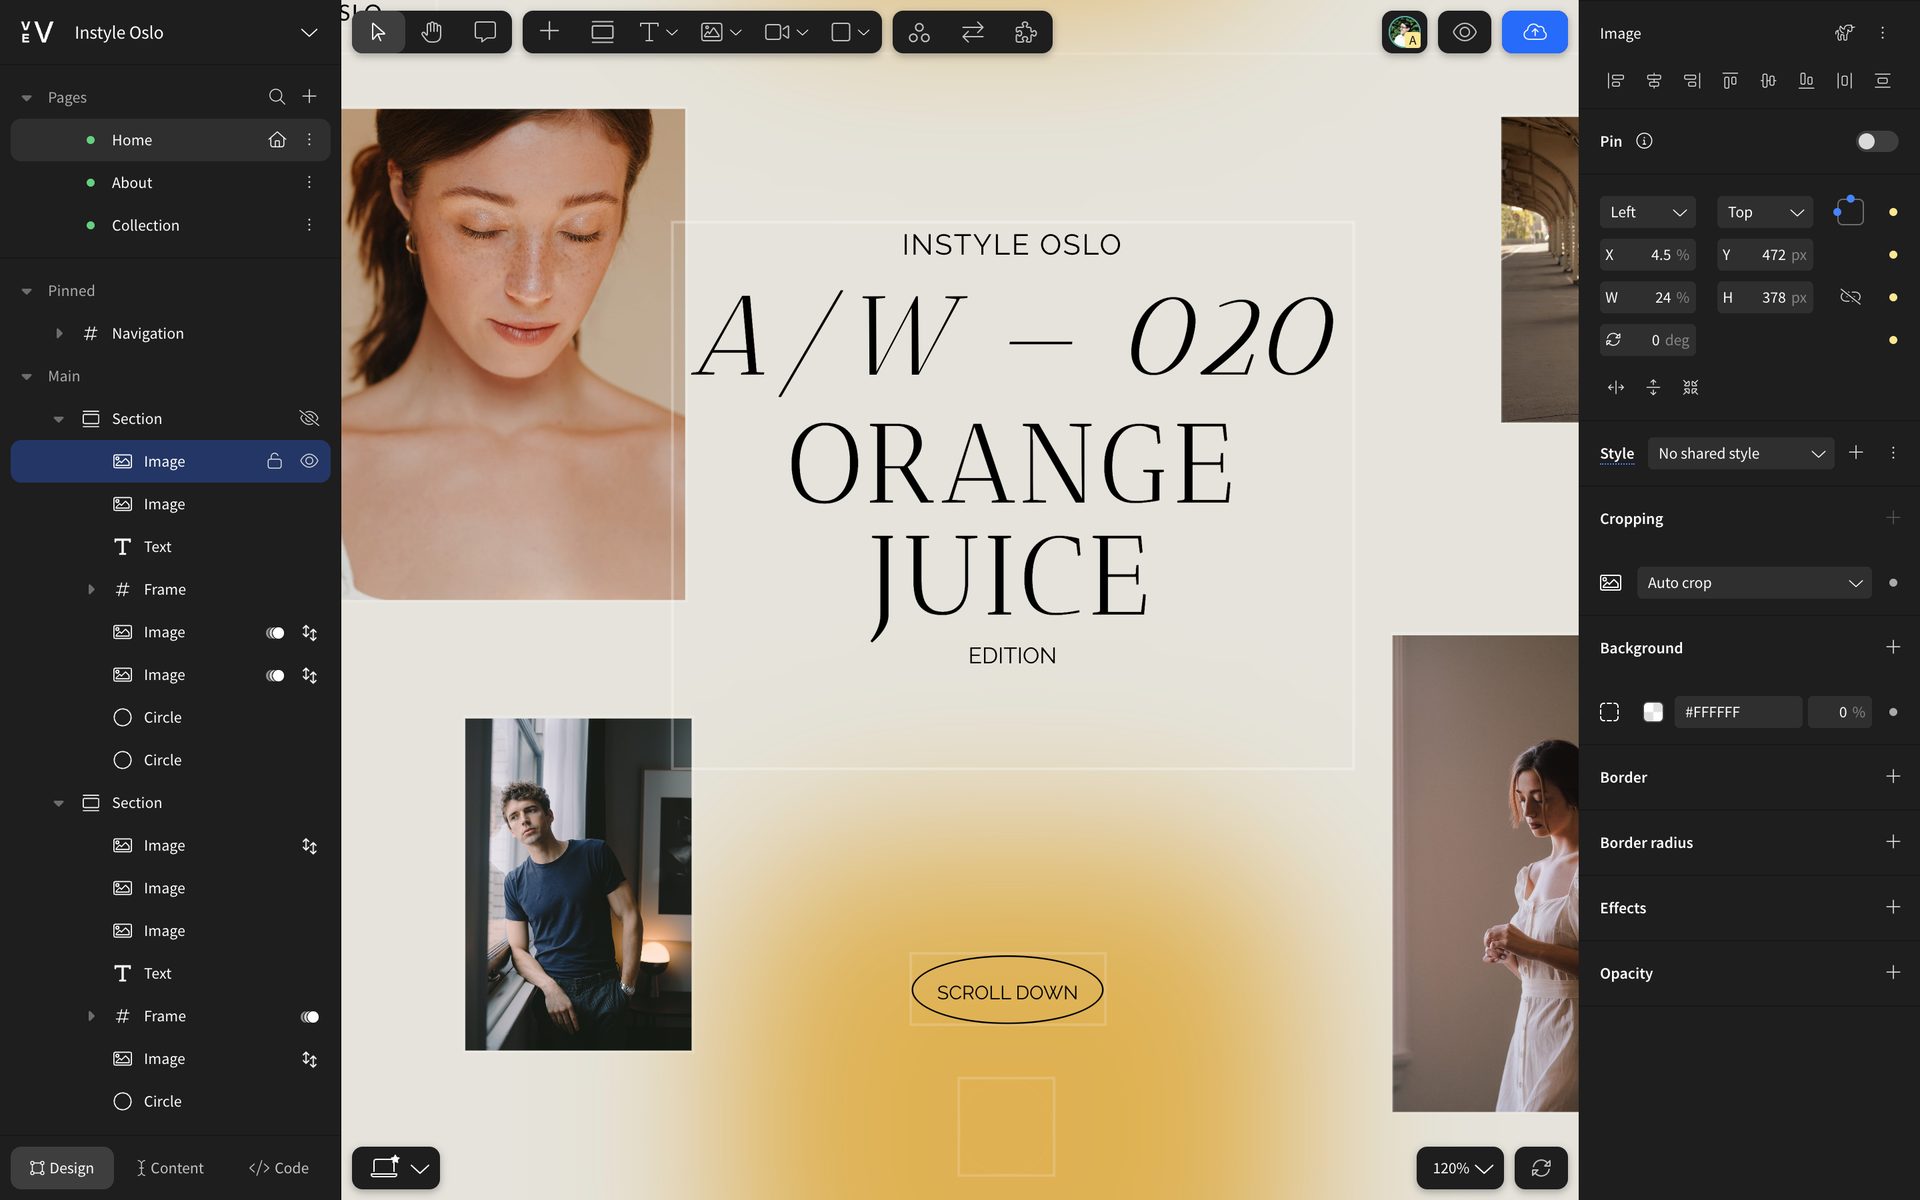1920x1200 pixels.
Task: Switch to the Content tab
Action: (x=170, y=1168)
